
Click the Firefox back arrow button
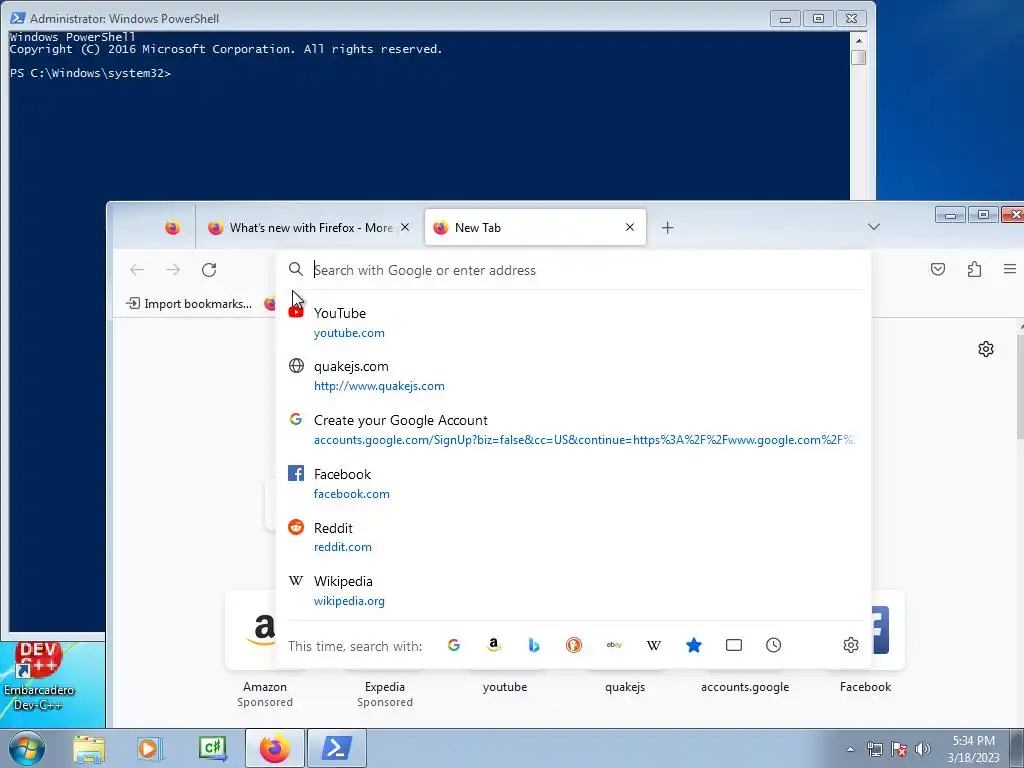tap(136, 270)
